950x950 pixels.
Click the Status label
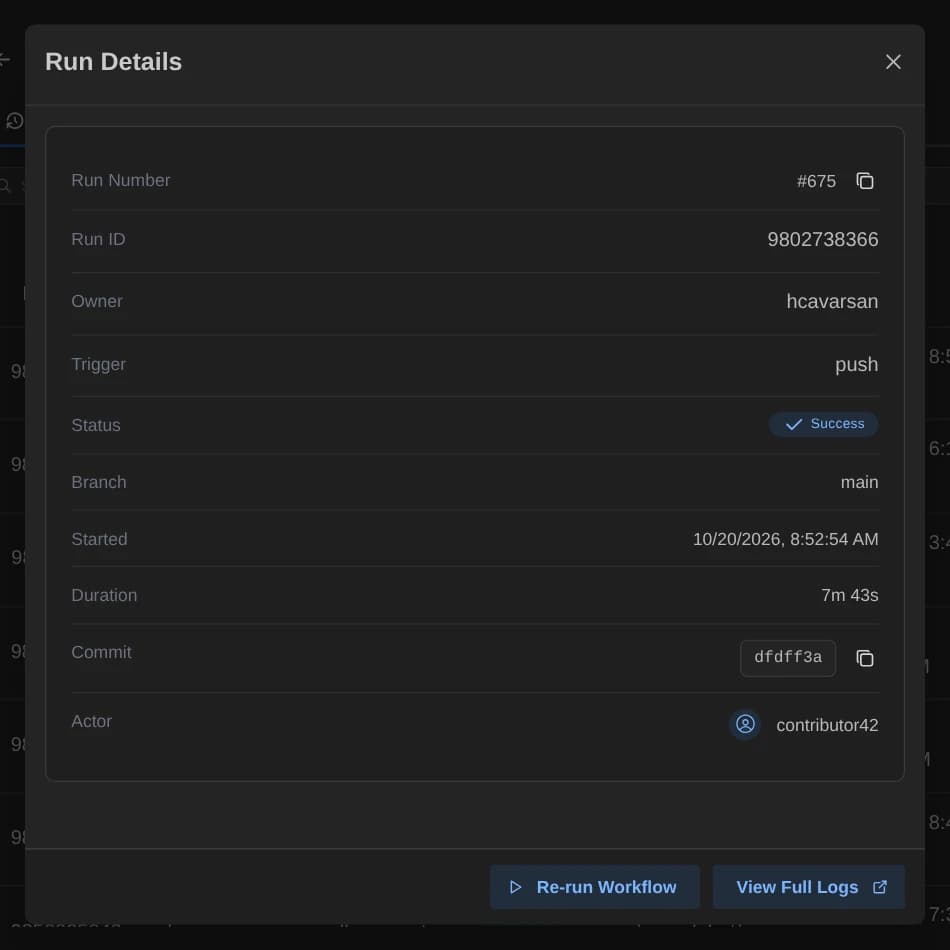click(96, 425)
